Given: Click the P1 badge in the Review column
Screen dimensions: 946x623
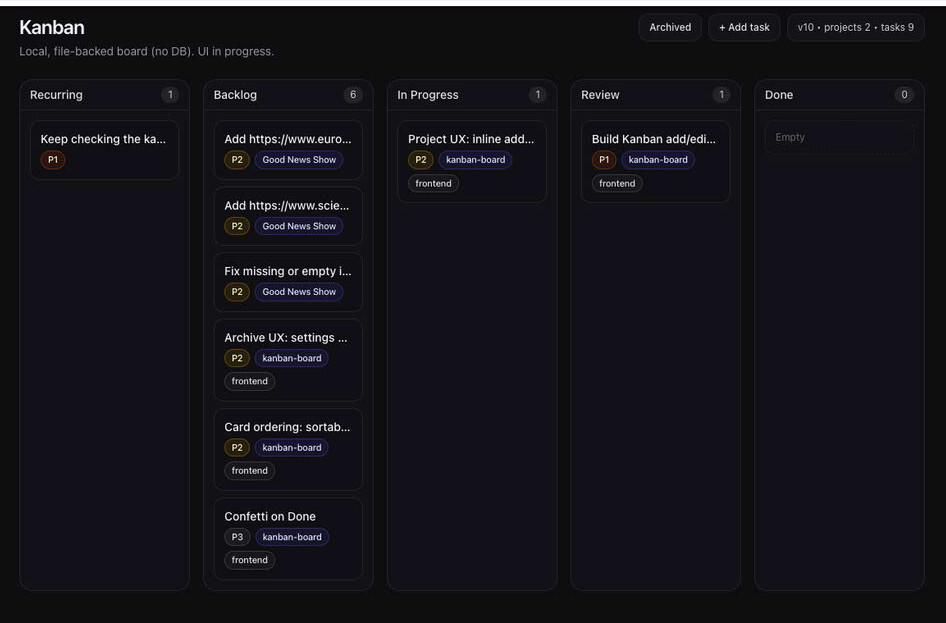Looking at the screenshot, I should click(604, 160).
